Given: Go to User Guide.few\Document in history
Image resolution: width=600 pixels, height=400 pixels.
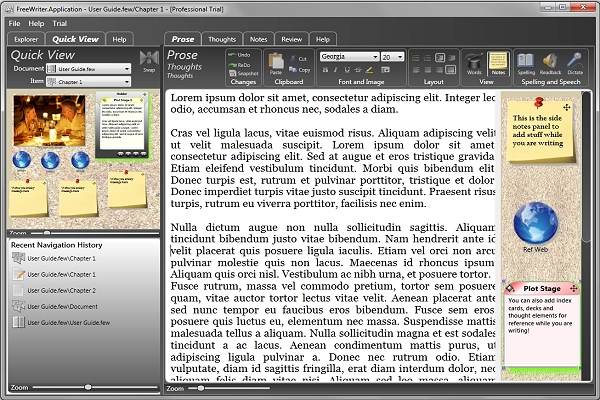Looking at the screenshot, I should 54,307.
